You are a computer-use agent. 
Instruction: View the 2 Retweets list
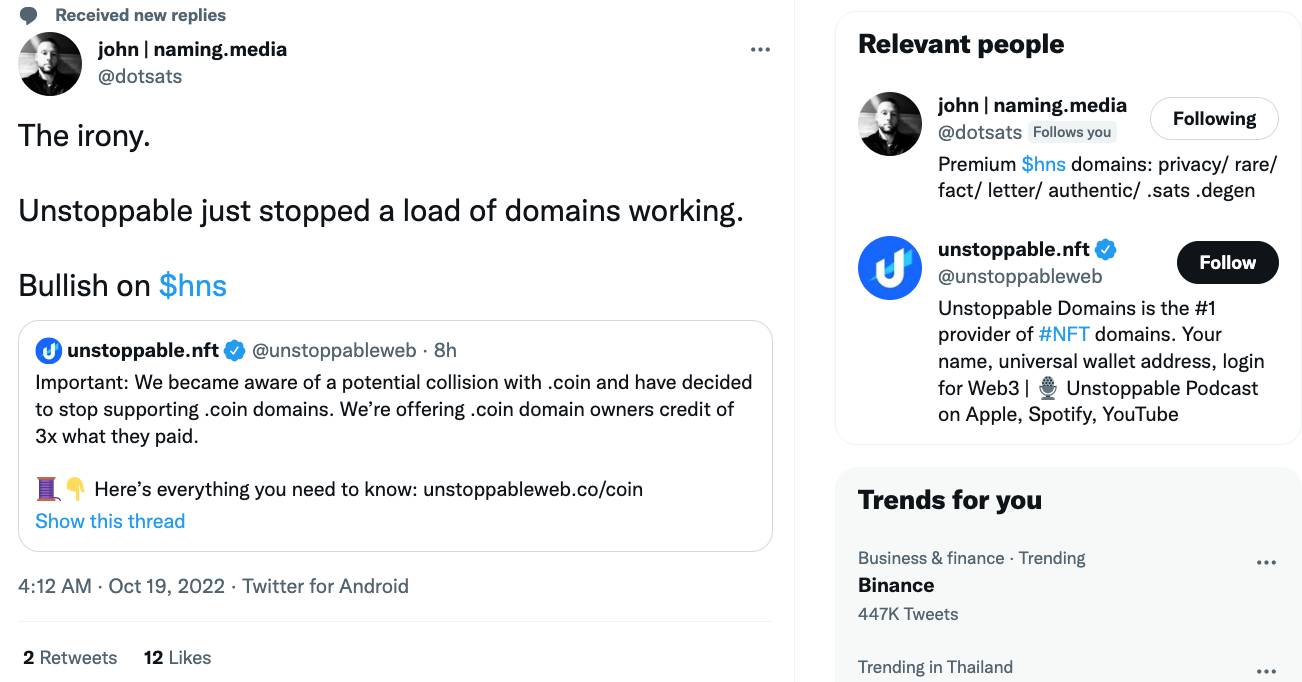click(x=70, y=657)
